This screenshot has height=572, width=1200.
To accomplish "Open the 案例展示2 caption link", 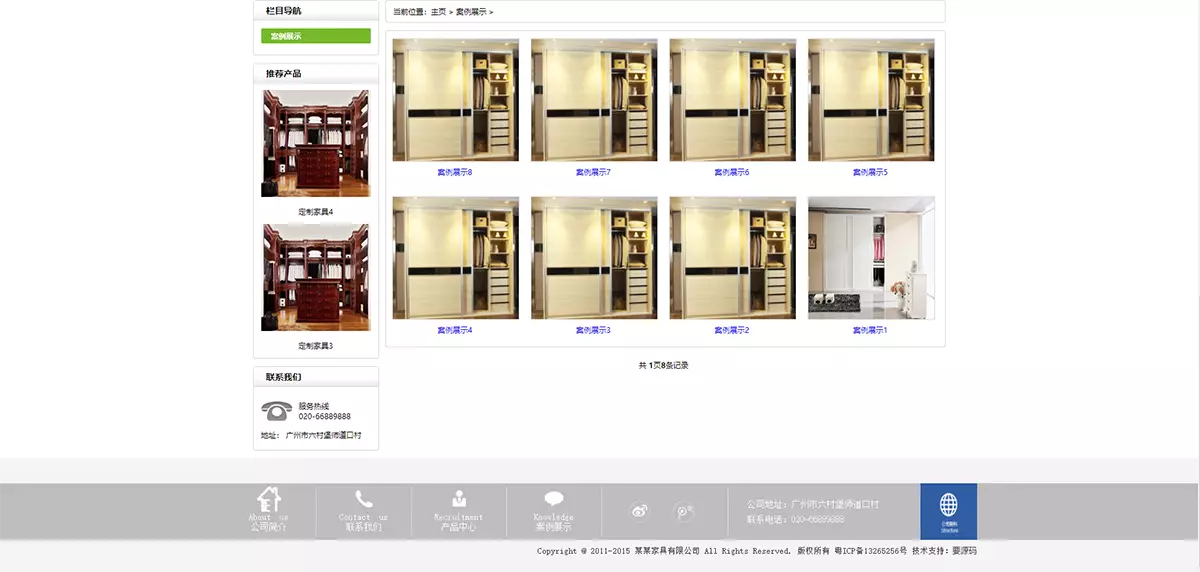I will [x=732, y=330].
